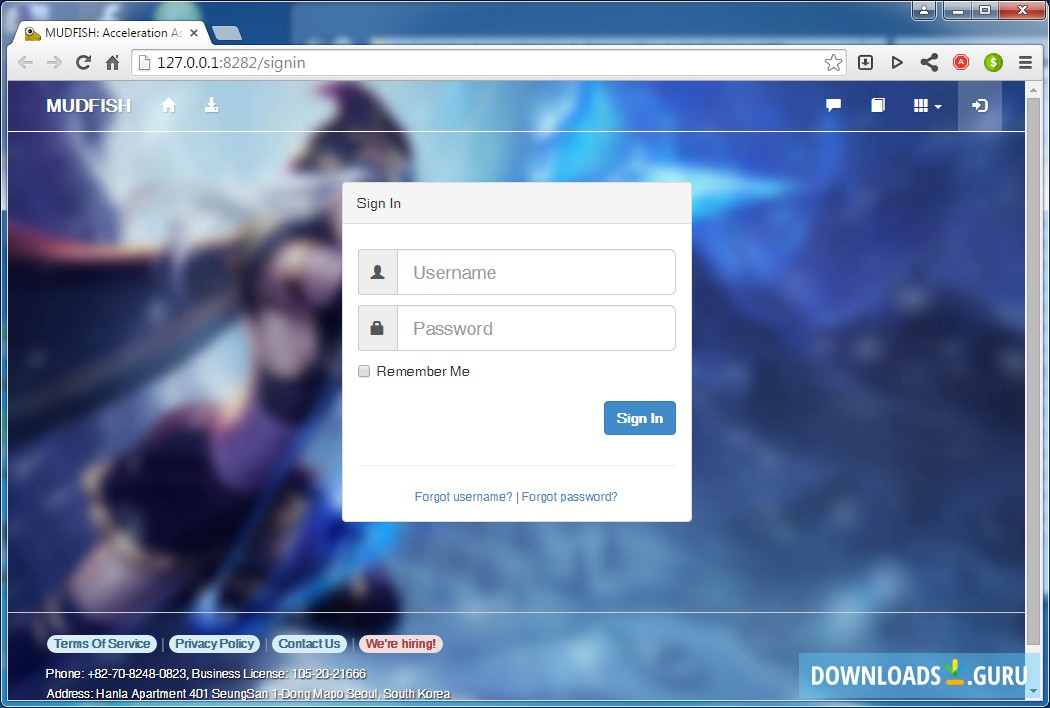Follow the Forgot password? link
The width and height of the screenshot is (1050, 708).
(569, 496)
